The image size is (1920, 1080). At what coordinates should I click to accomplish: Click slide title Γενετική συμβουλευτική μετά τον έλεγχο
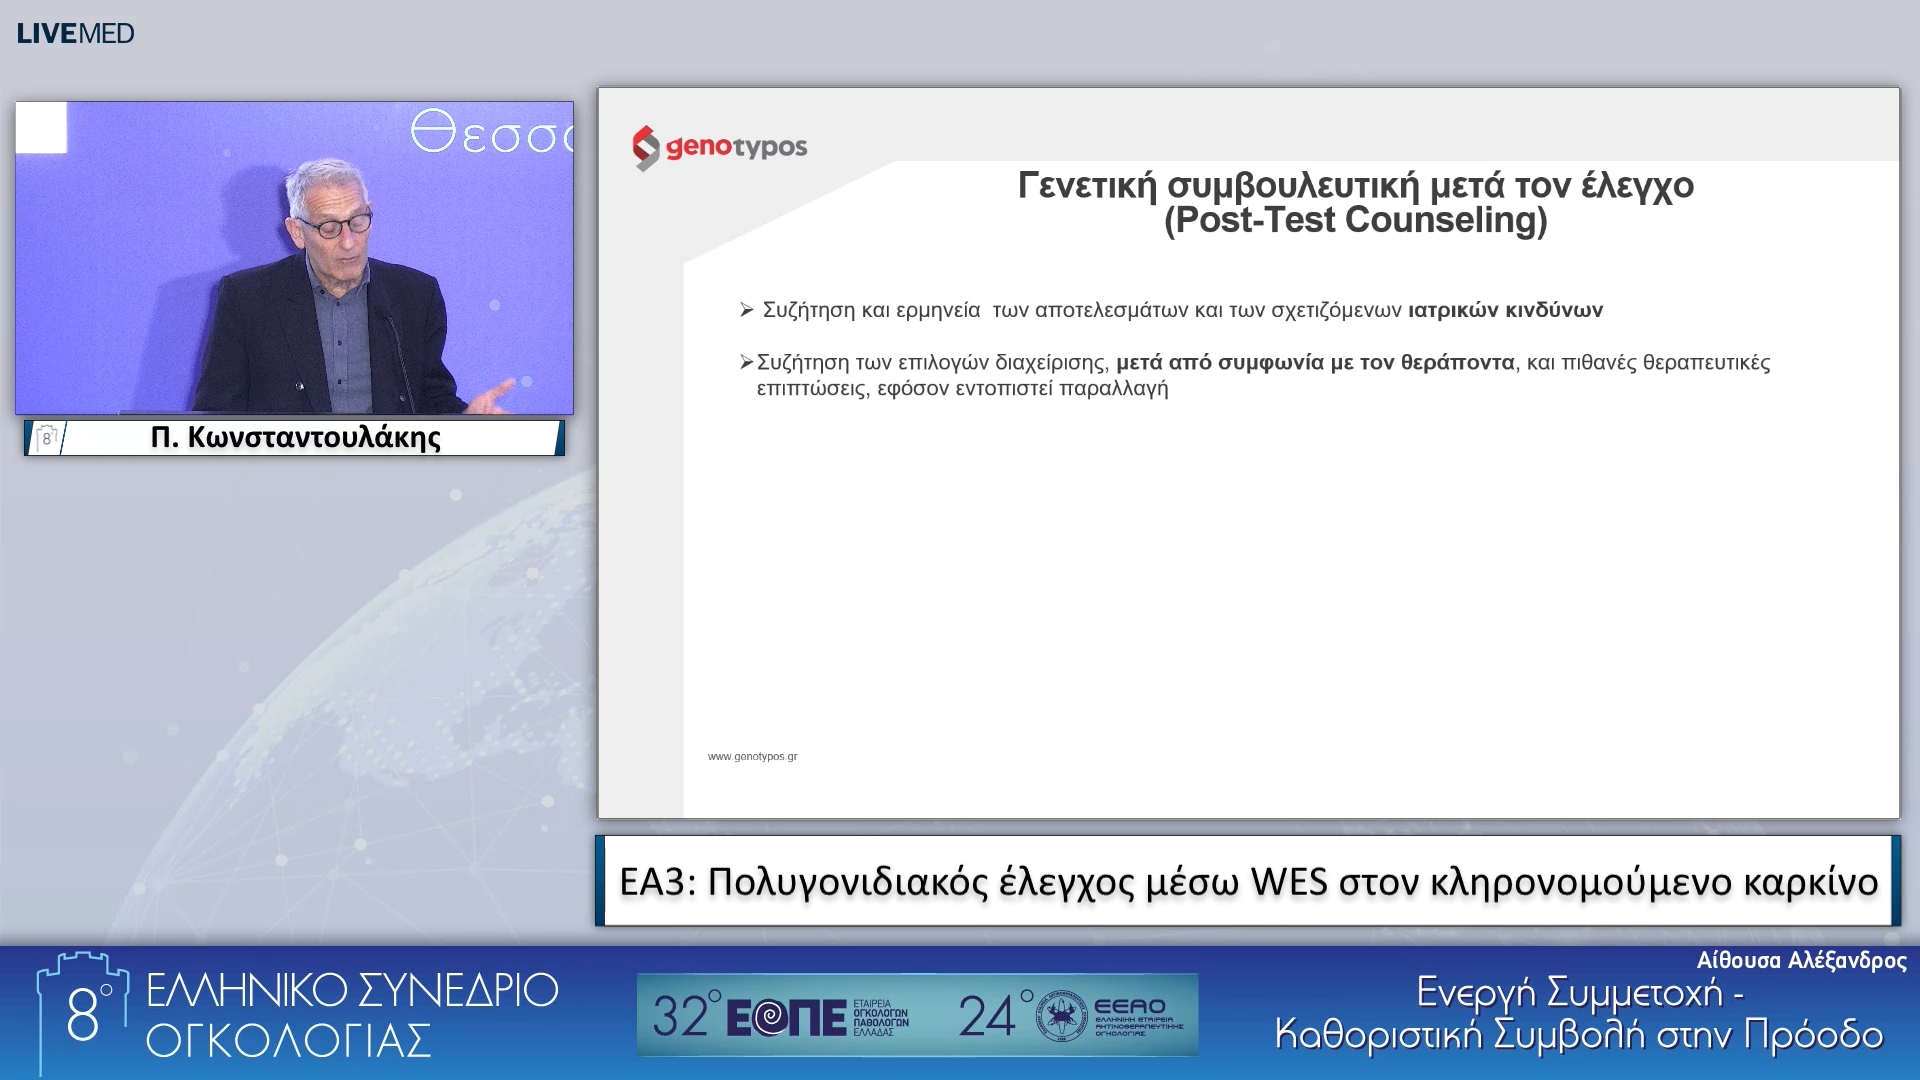[x=1356, y=186]
